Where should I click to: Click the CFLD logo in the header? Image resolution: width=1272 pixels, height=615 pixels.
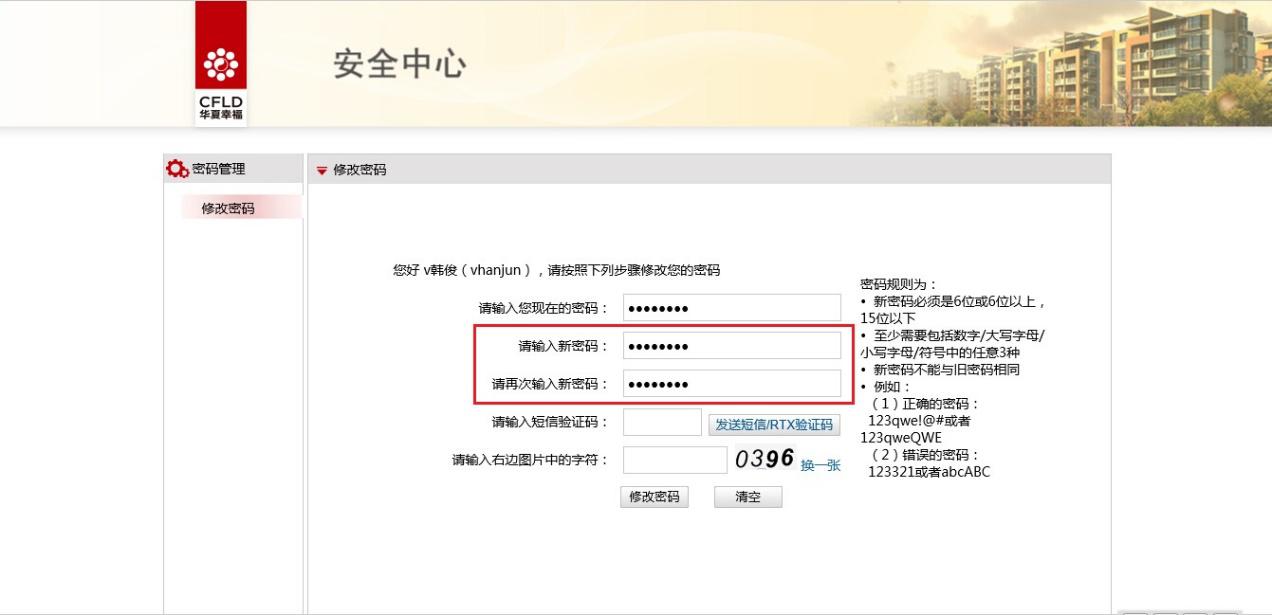coord(220,64)
